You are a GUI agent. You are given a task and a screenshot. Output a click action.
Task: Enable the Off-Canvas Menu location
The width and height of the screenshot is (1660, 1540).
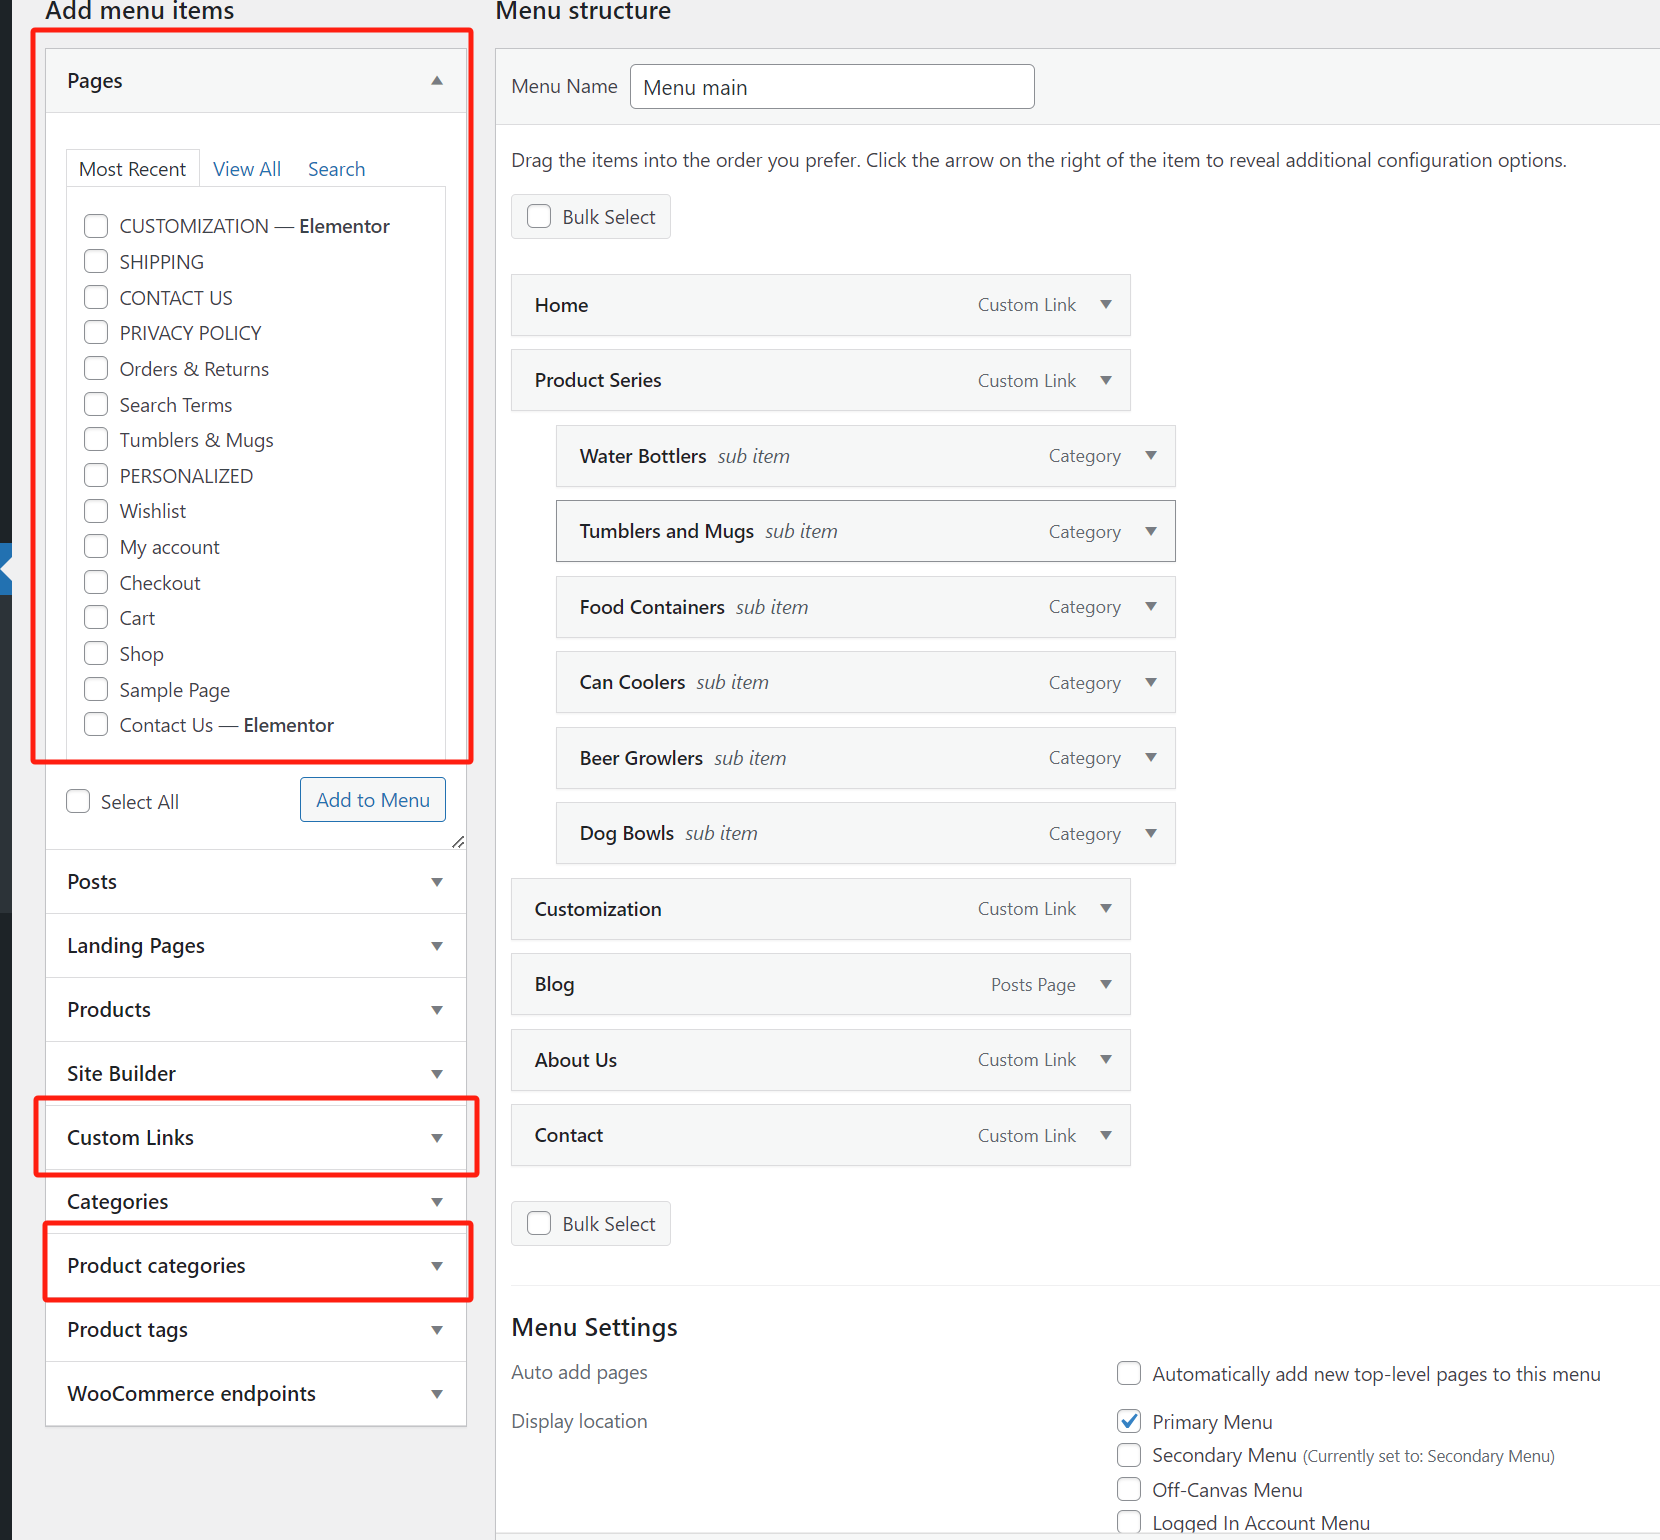[x=1128, y=1489]
